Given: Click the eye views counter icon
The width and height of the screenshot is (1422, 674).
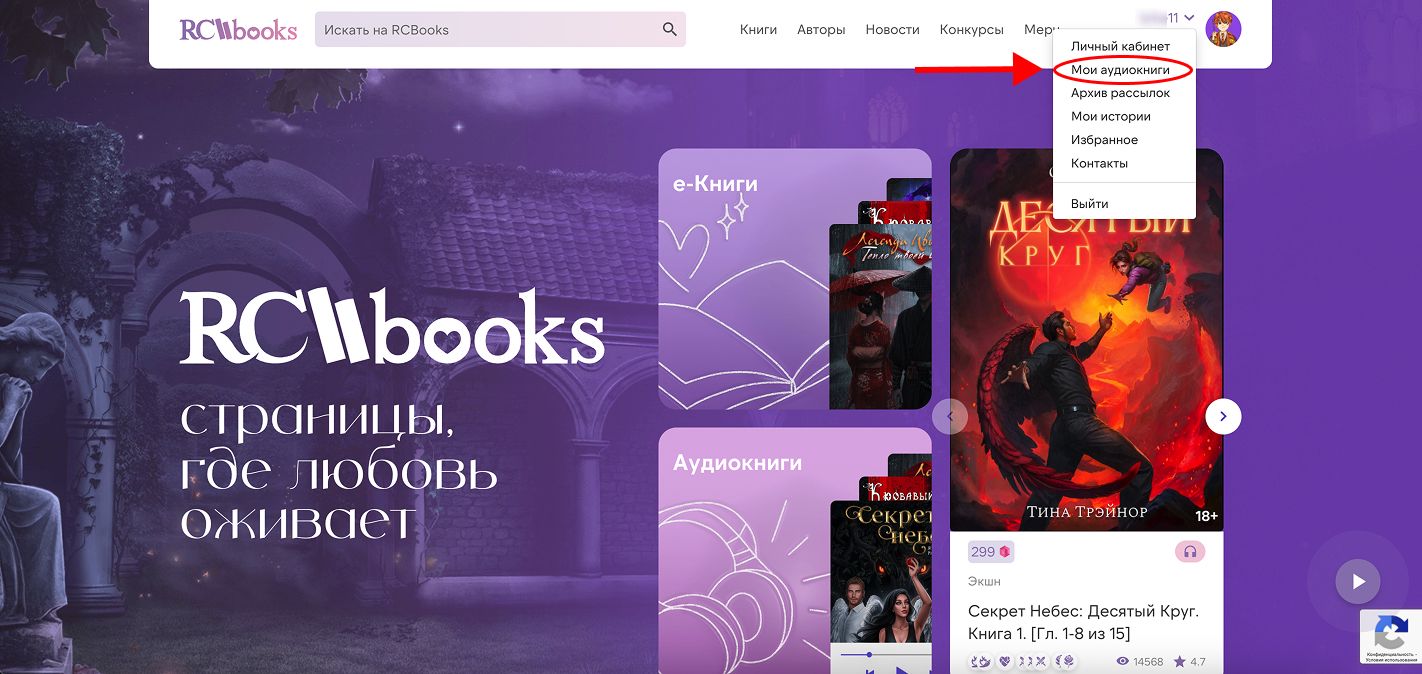Looking at the screenshot, I should point(1123,662).
